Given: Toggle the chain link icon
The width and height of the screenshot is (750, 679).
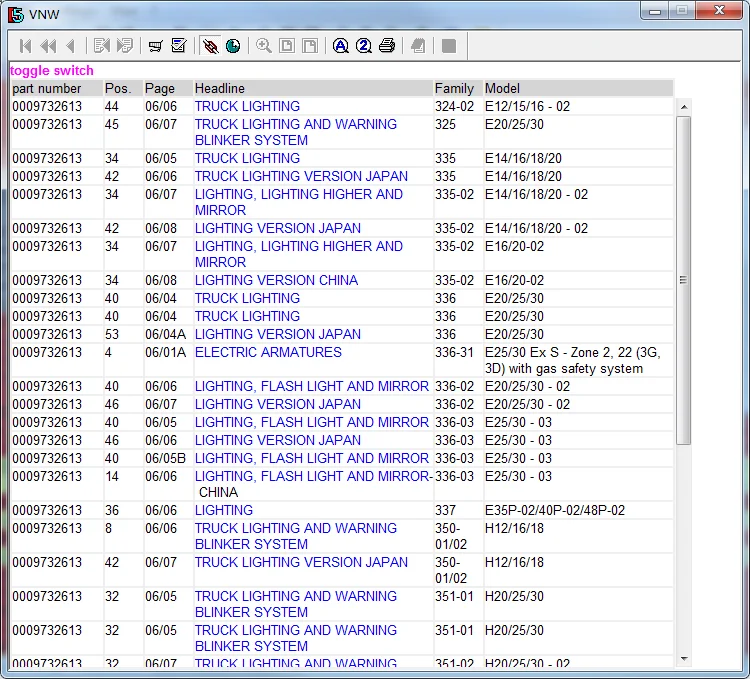Looking at the screenshot, I should click(210, 46).
